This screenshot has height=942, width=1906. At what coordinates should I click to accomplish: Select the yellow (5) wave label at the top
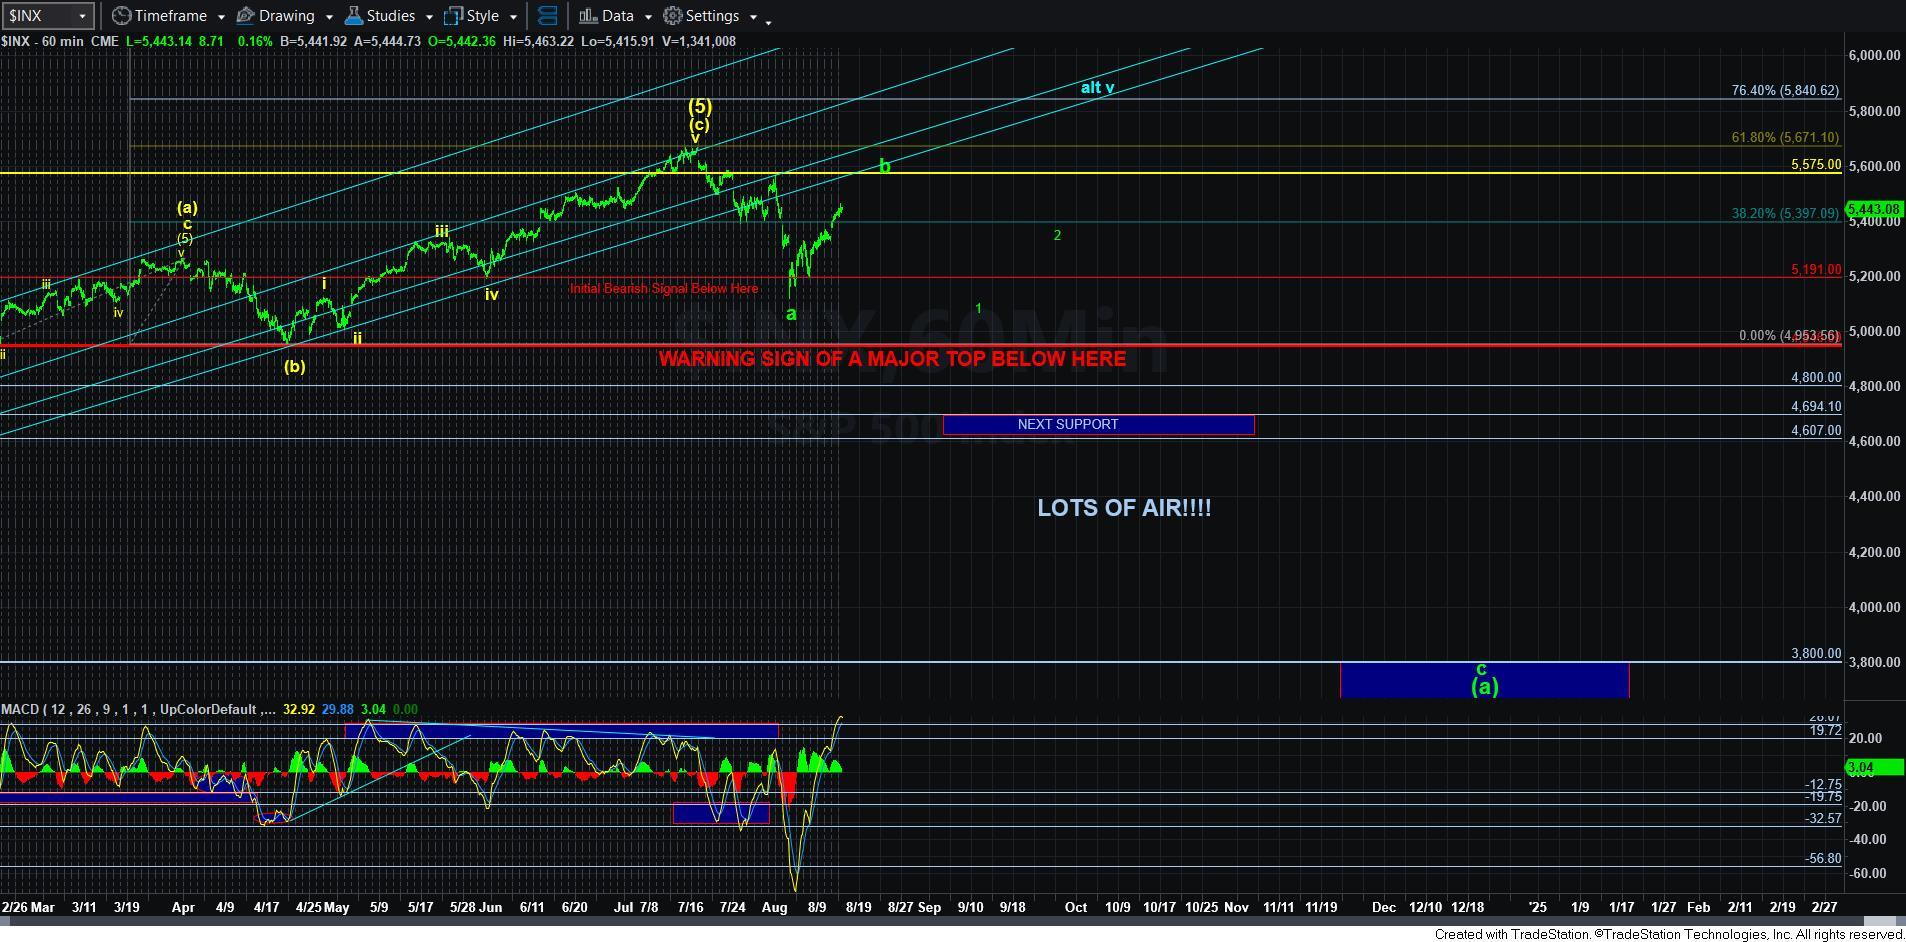point(699,105)
